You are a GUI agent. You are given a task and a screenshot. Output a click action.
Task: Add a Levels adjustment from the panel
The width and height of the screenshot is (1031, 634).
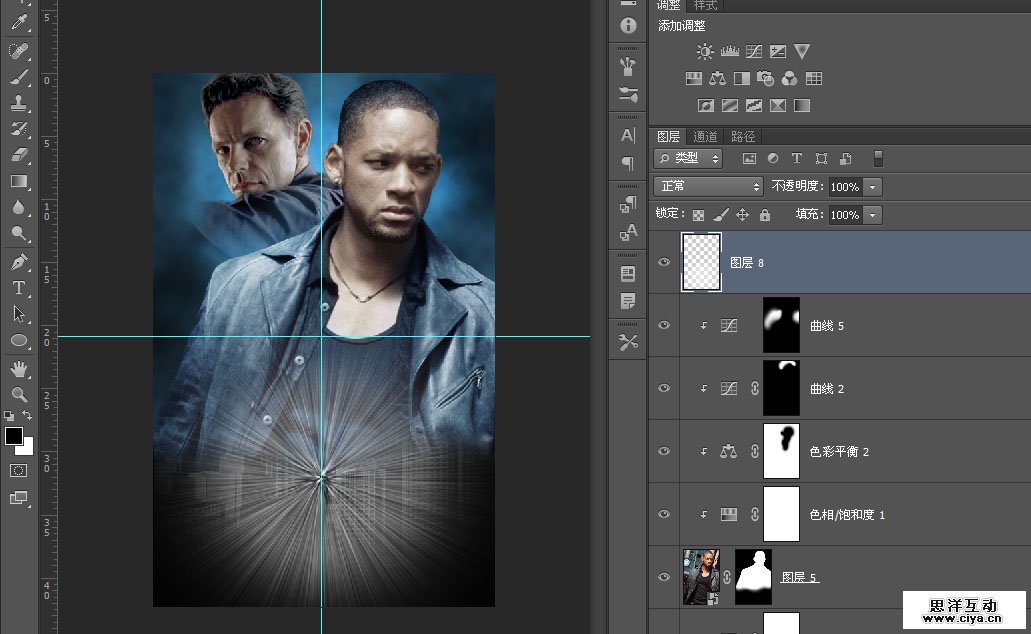729,52
